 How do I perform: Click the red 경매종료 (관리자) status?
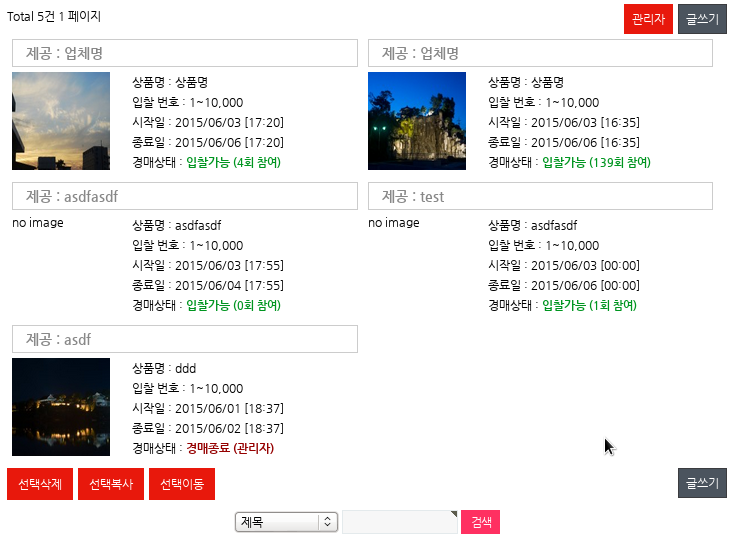(x=230, y=448)
